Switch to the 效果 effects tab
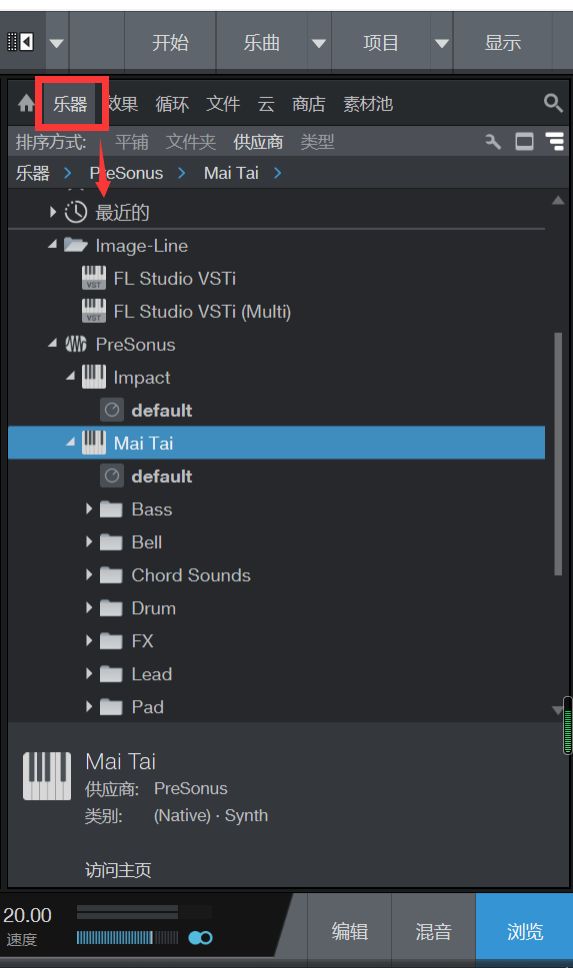The width and height of the screenshot is (573, 968). pos(122,103)
